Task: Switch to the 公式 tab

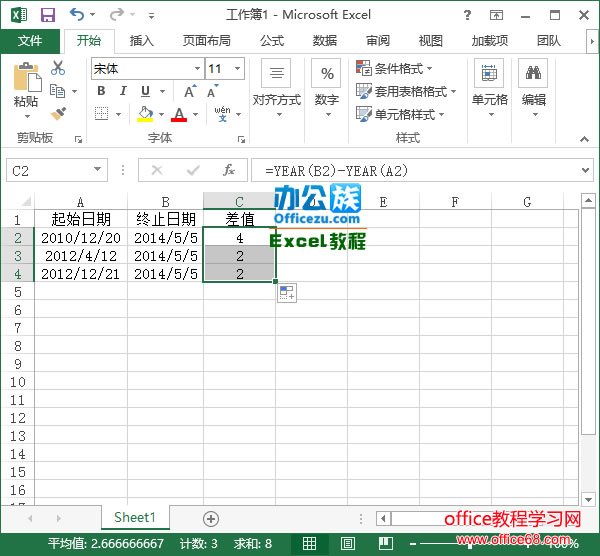Action: point(272,41)
